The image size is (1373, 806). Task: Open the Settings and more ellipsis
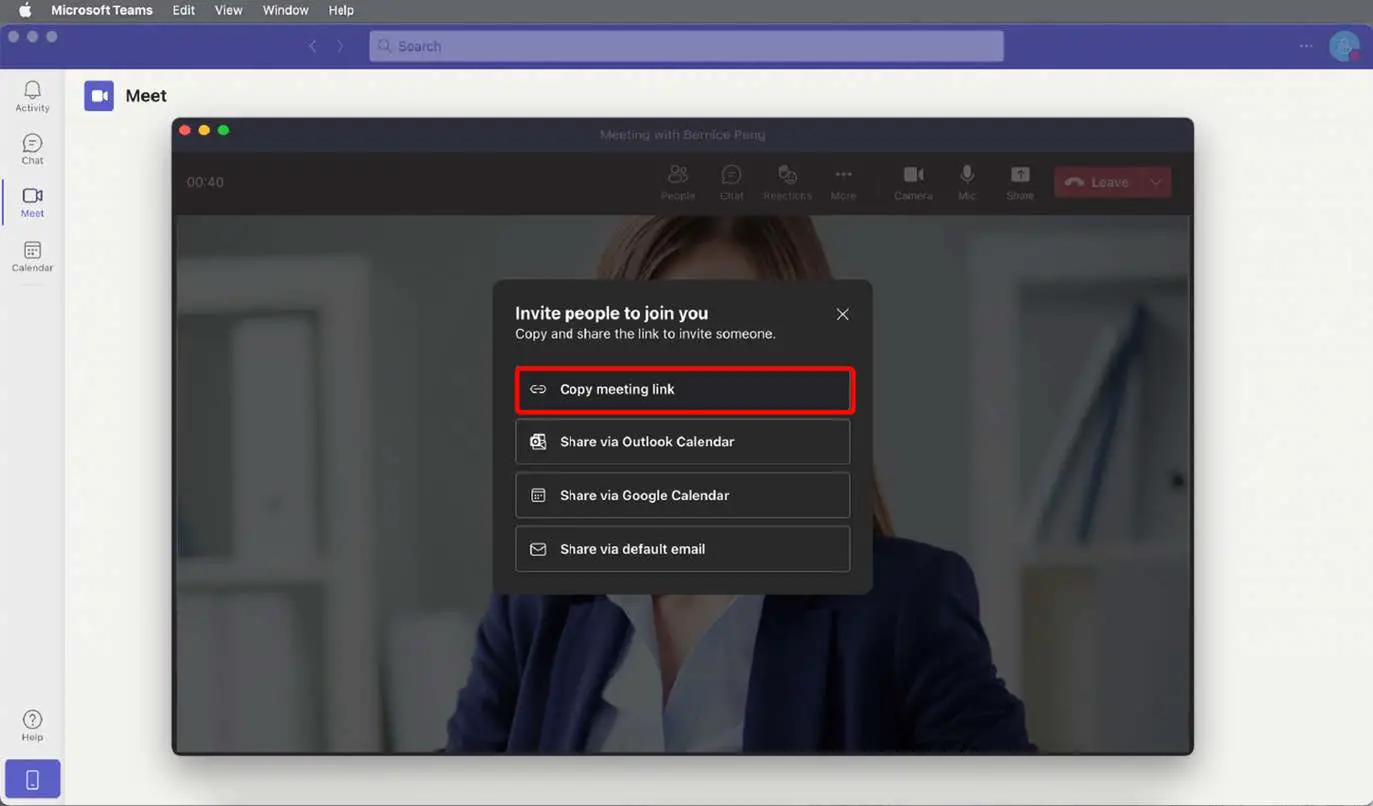click(1306, 46)
